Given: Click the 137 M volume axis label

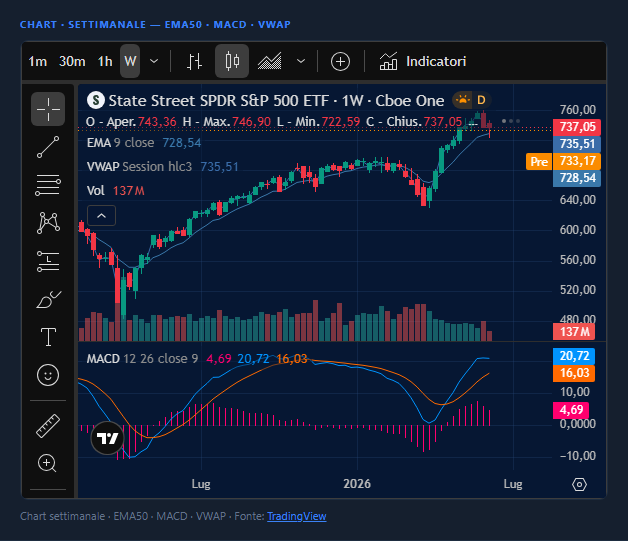Looking at the screenshot, I should point(574,332).
